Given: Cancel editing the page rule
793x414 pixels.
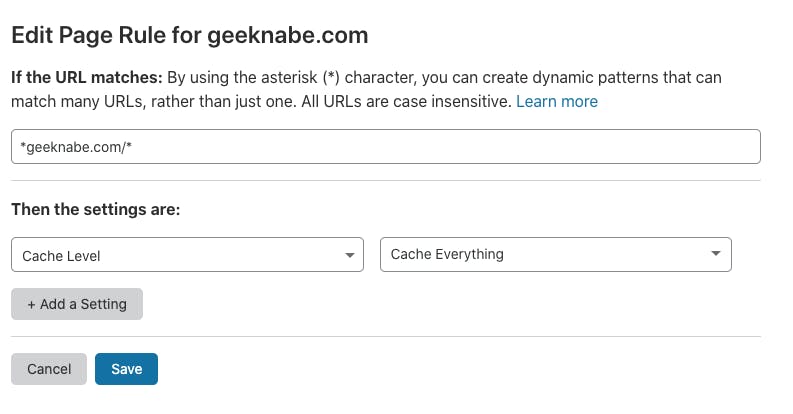Looking at the screenshot, I should pos(49,369).
